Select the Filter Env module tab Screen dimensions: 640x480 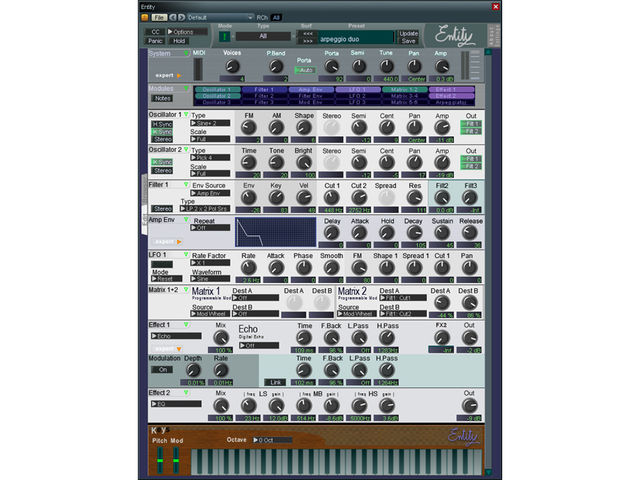[310, 96]
